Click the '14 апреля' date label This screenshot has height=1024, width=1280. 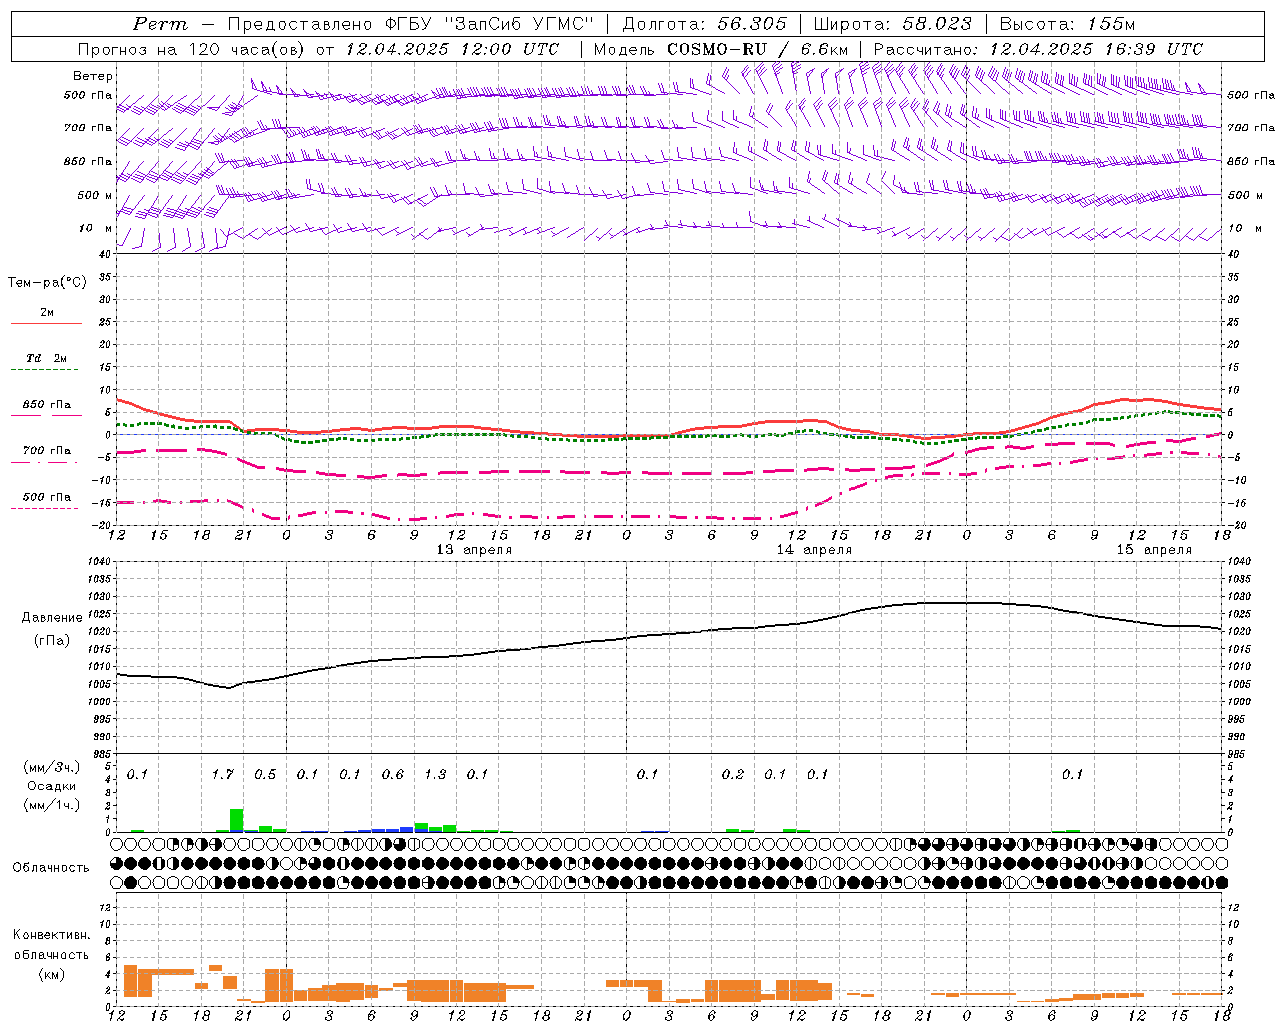coord(814,550)
